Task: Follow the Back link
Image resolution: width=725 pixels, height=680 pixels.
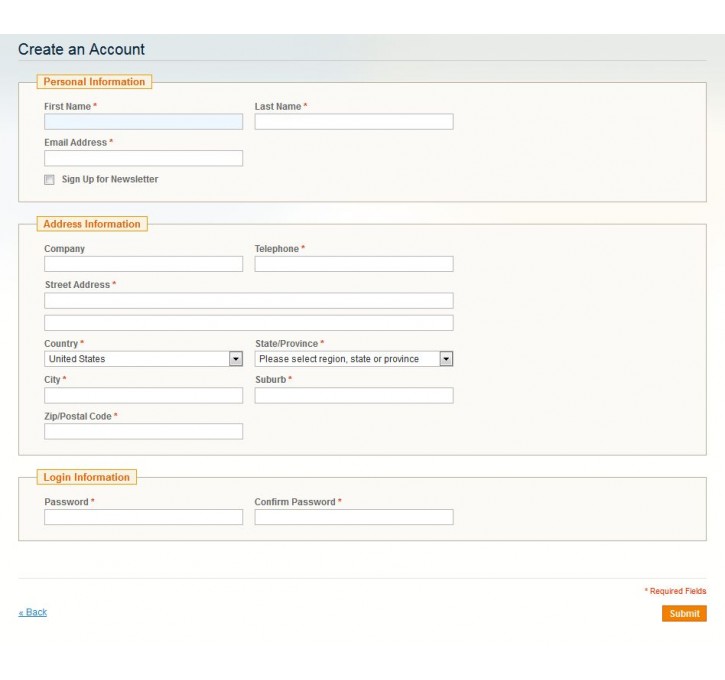Action: (x=33, y=612)
